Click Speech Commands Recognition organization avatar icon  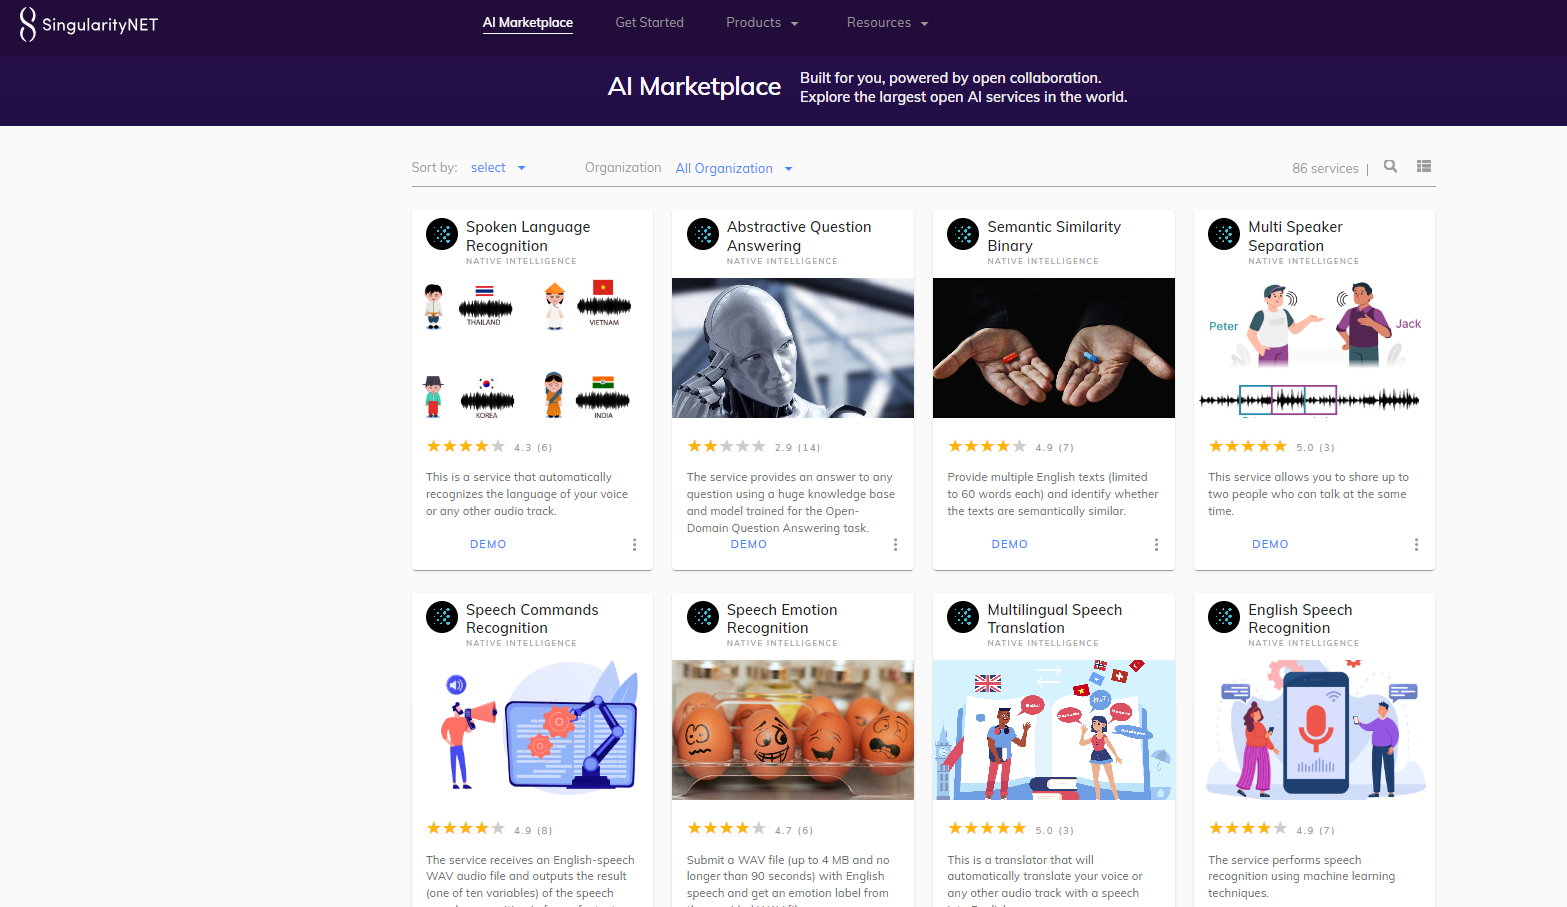442,617
